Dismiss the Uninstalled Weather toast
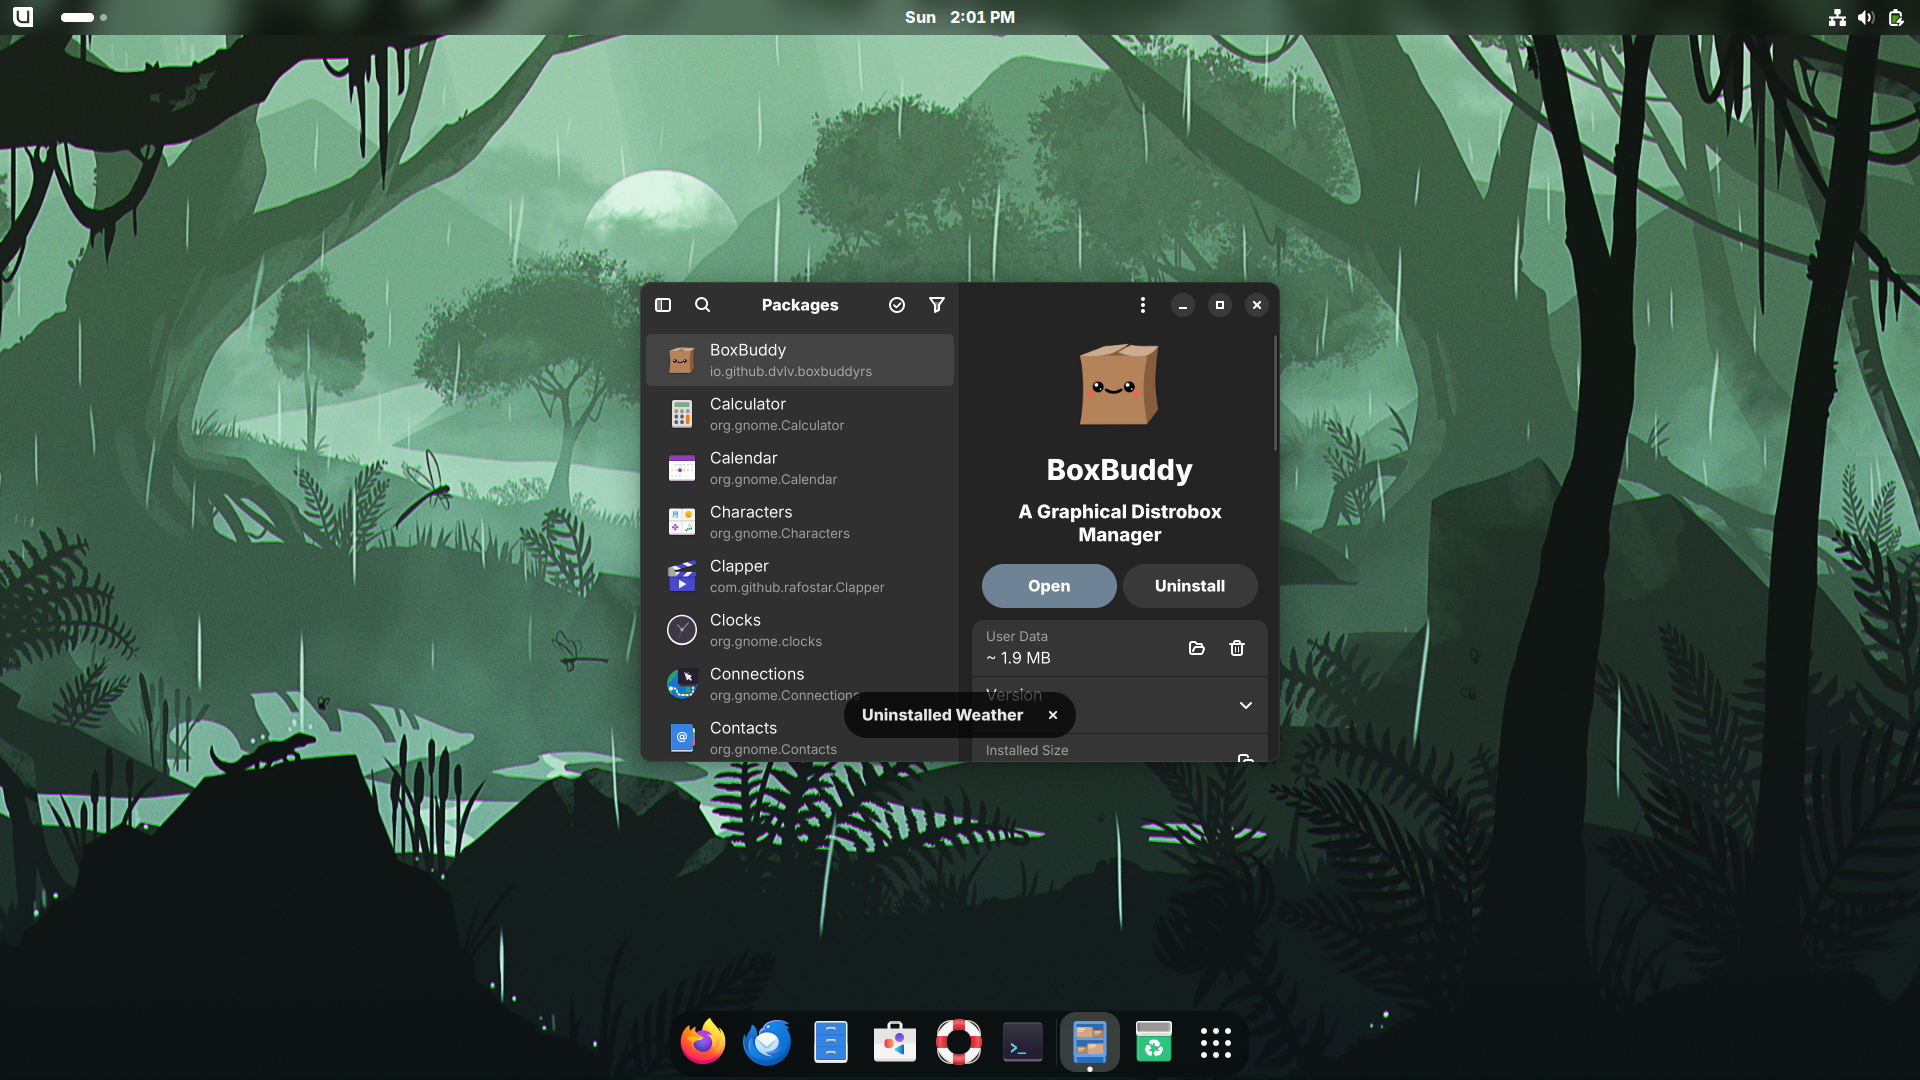 tap(1053, 715)
